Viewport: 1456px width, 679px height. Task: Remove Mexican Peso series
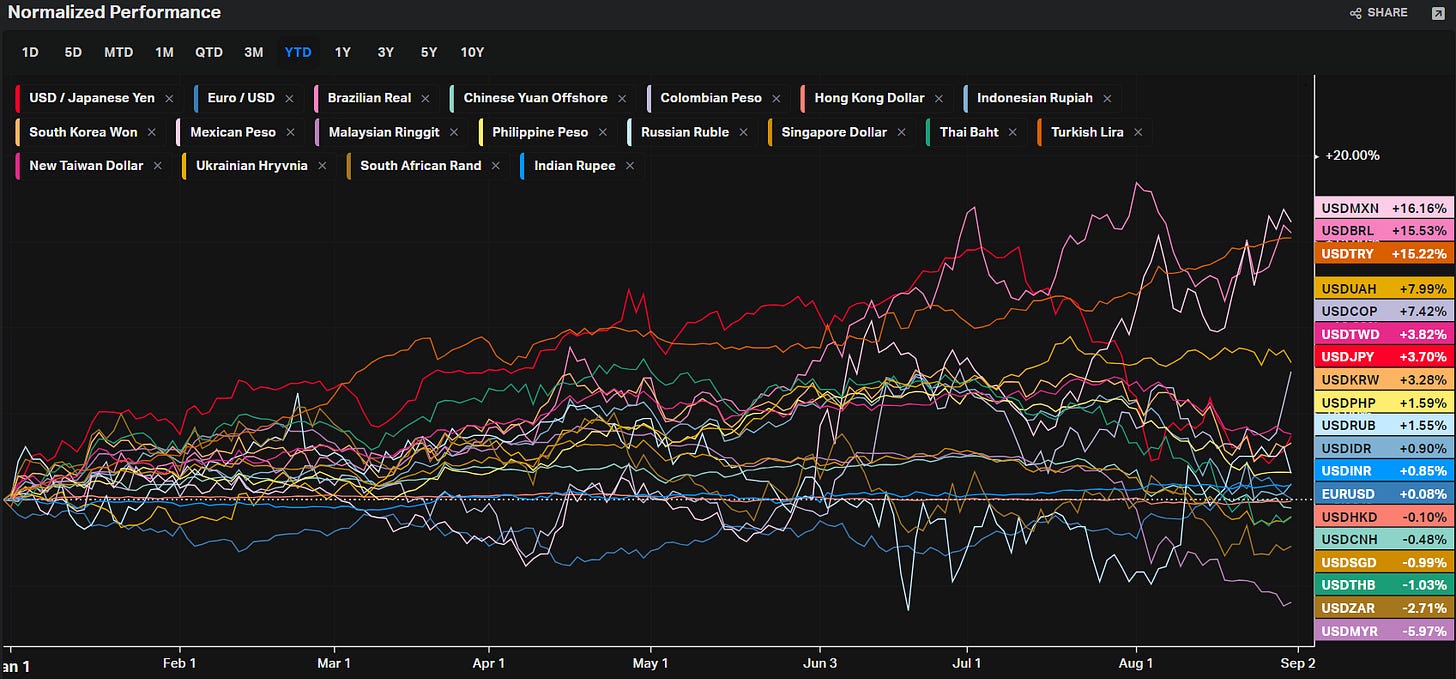pos(290,132)
